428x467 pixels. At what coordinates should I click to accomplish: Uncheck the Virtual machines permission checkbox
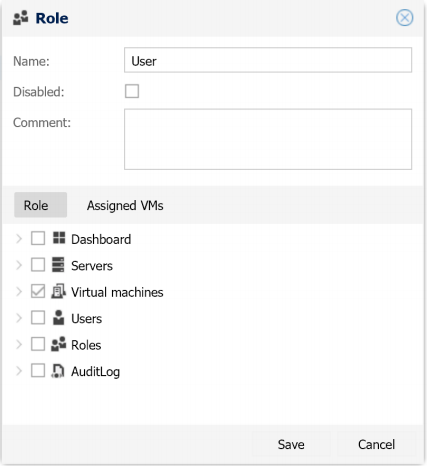[x=38, y=291]
